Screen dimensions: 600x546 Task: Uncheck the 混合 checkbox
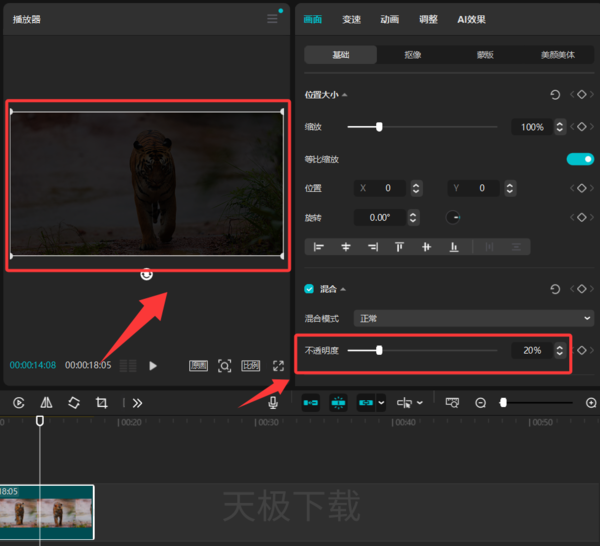point(309,289)
